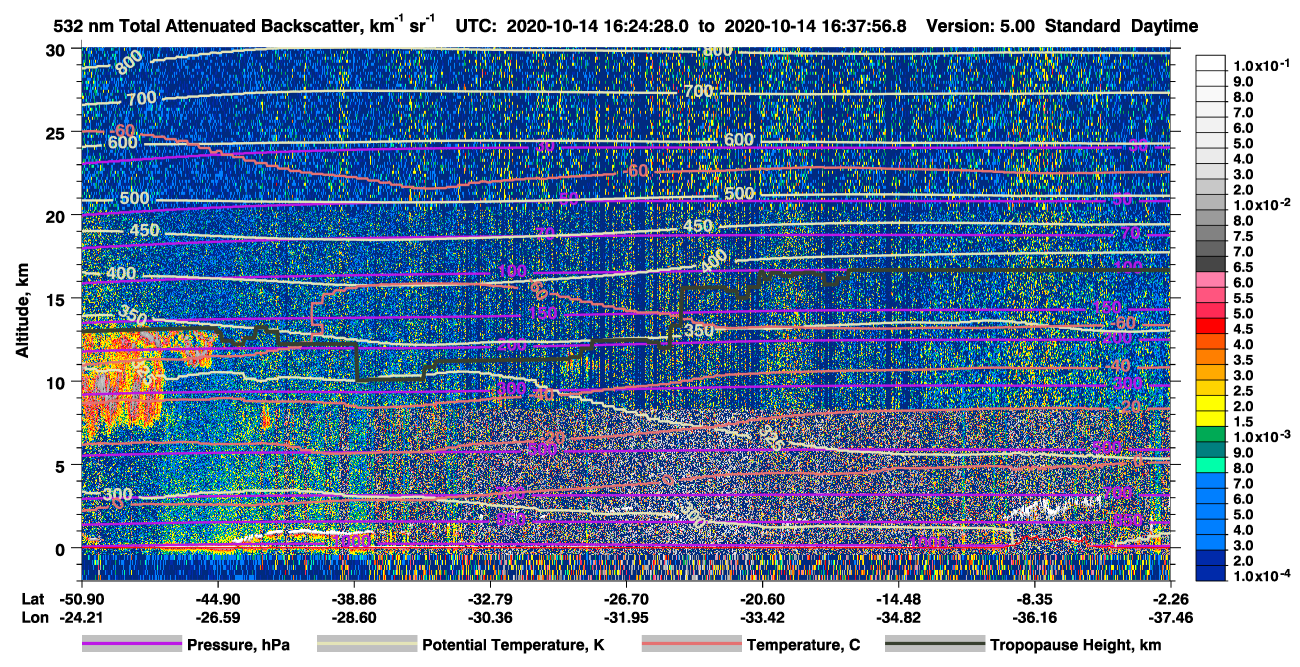1300x667 pixels.
Task: Click the colorbar label 5.5
Action: tap(1242, 298)
